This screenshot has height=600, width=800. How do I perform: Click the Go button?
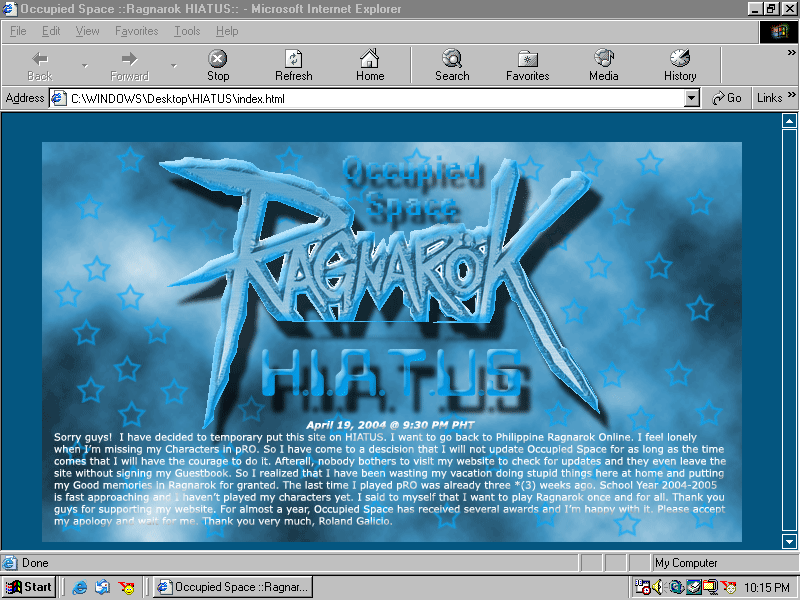coord(727,98)
